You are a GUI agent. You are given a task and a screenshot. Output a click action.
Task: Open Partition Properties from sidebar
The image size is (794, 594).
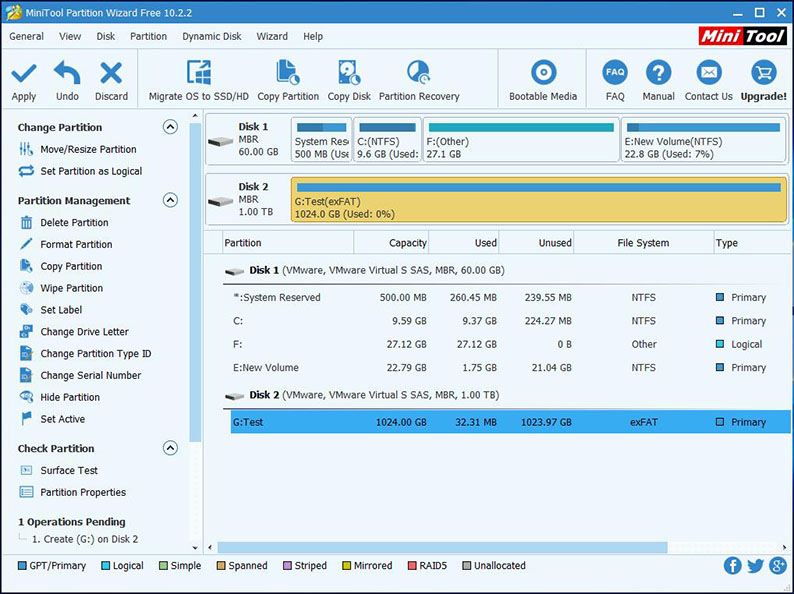point(73,492)
